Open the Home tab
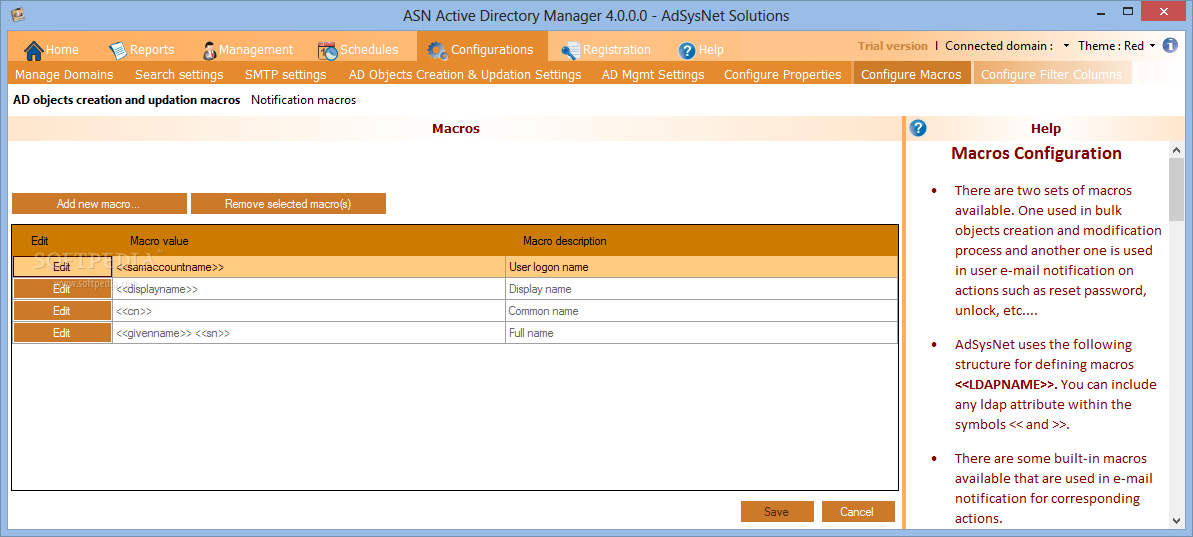Image resolution: width=1193 pixels, height=537 pixels. tap(62, 49)
